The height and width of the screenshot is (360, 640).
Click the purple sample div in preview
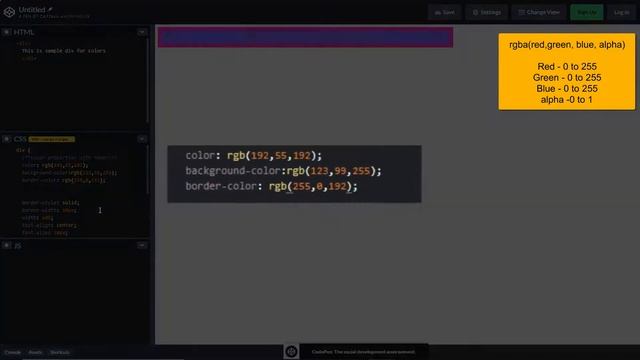coord(305,37)
